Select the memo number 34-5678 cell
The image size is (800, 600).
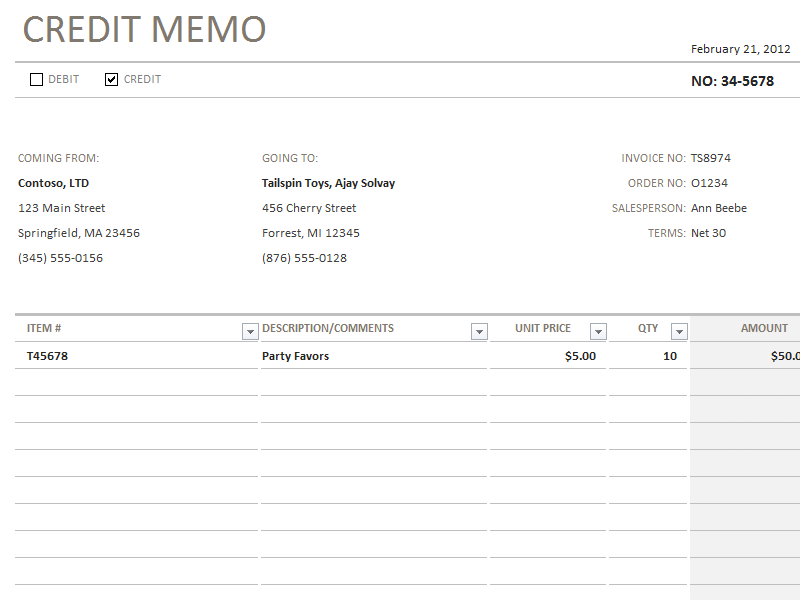732,81
